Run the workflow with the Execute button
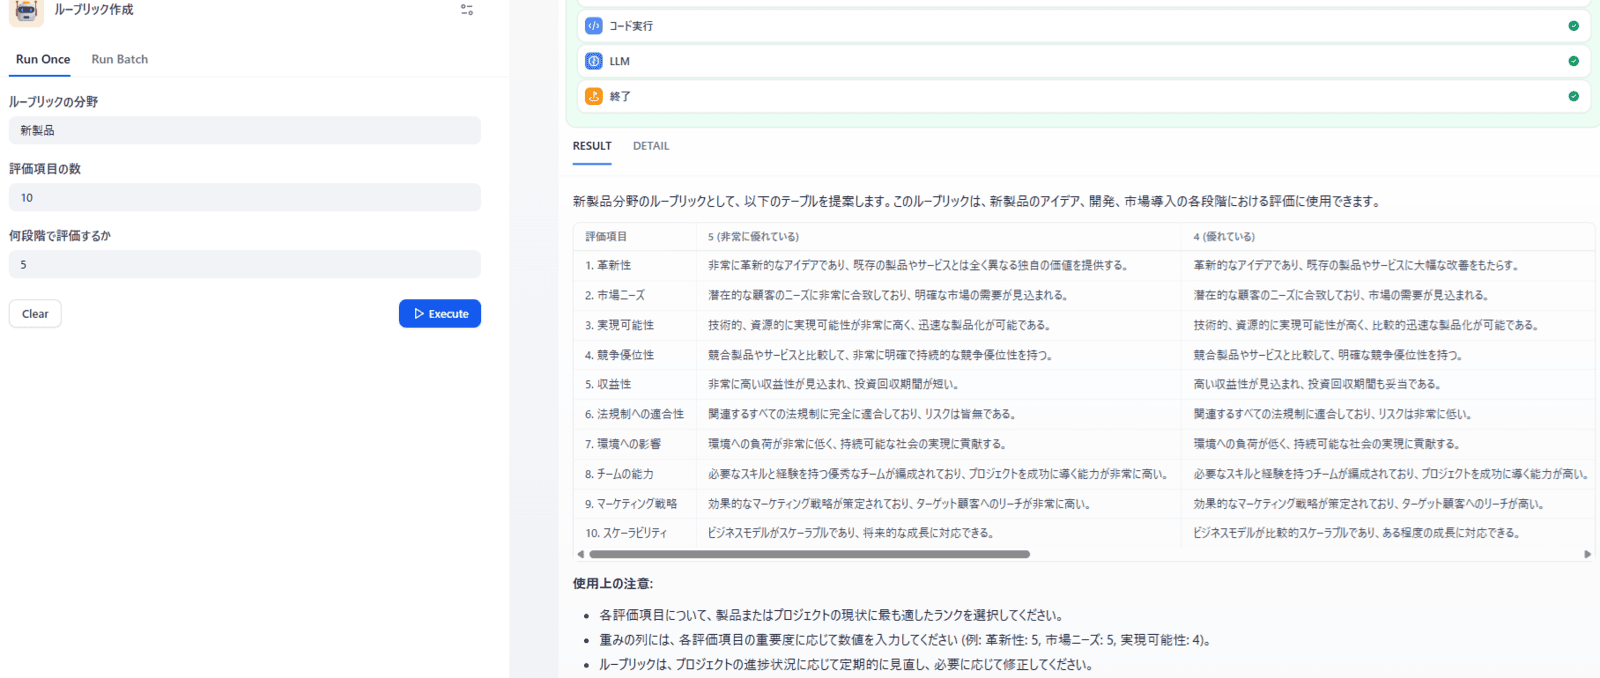The width and height of the screenshot is (1600, 678). point(440,314)
